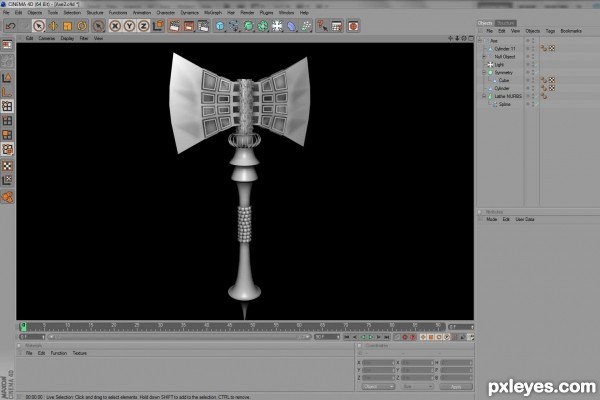Activate the Rotate tool
The height and width of the screenshot is (400, 600).
[x=82, y=26]
